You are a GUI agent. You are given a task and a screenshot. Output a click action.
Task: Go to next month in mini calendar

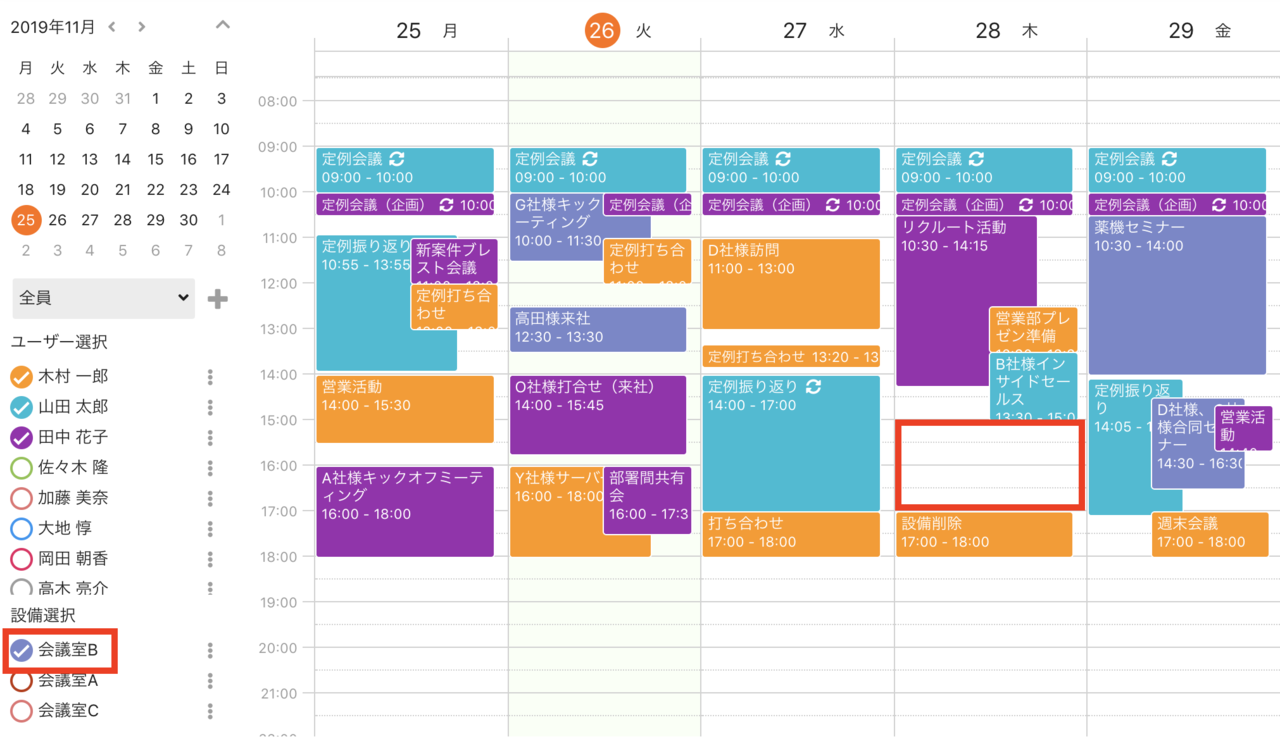[142, 27]
